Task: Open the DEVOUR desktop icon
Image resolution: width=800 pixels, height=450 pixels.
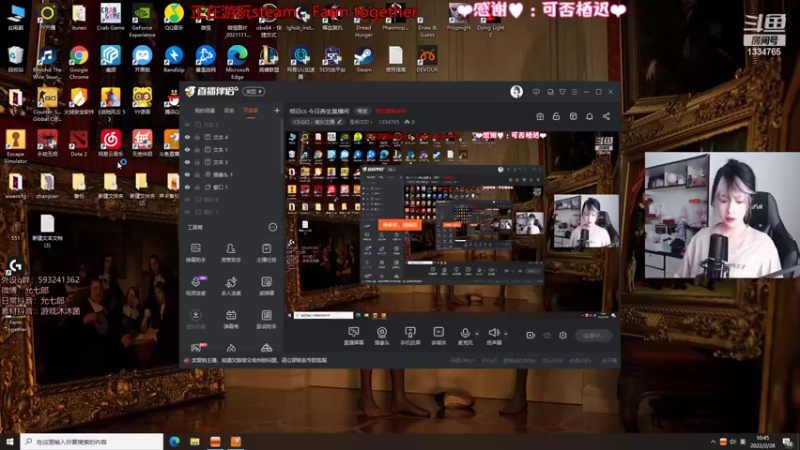Action: click(x=427, y=59)
